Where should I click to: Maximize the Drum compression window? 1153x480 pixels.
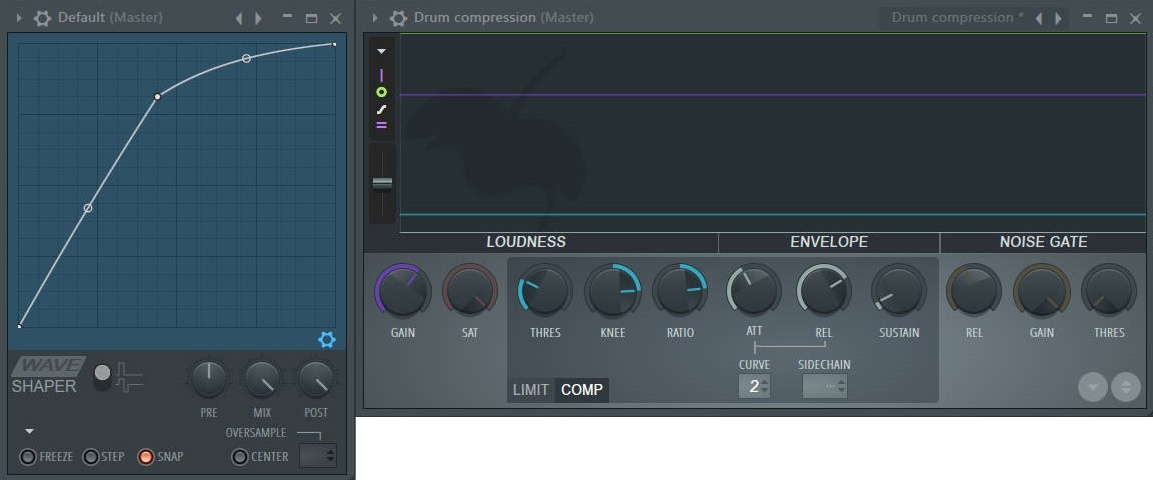(x=1112, y=18)
